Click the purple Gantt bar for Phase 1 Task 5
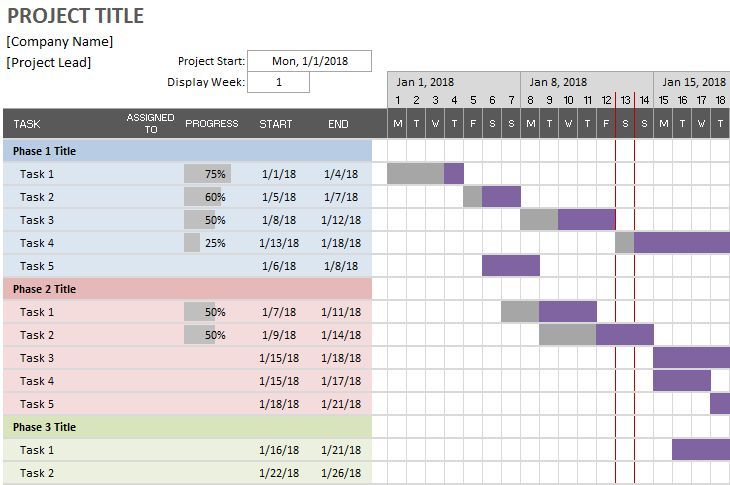The image size is (730, 485). pyautogui.click(x=511, y=266)
